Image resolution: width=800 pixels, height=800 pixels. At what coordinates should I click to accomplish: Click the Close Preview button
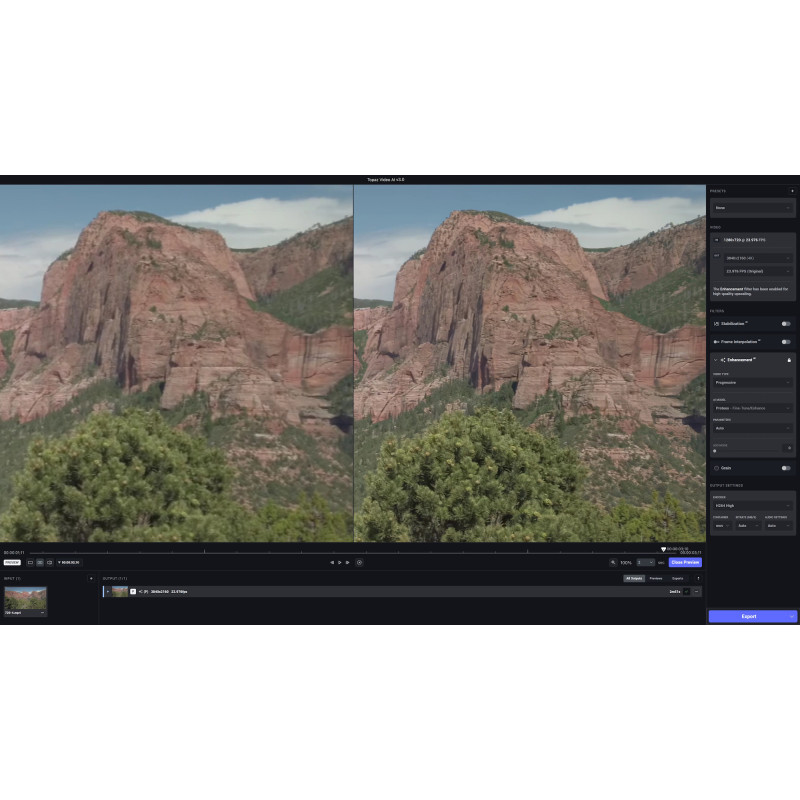point(685,562)
